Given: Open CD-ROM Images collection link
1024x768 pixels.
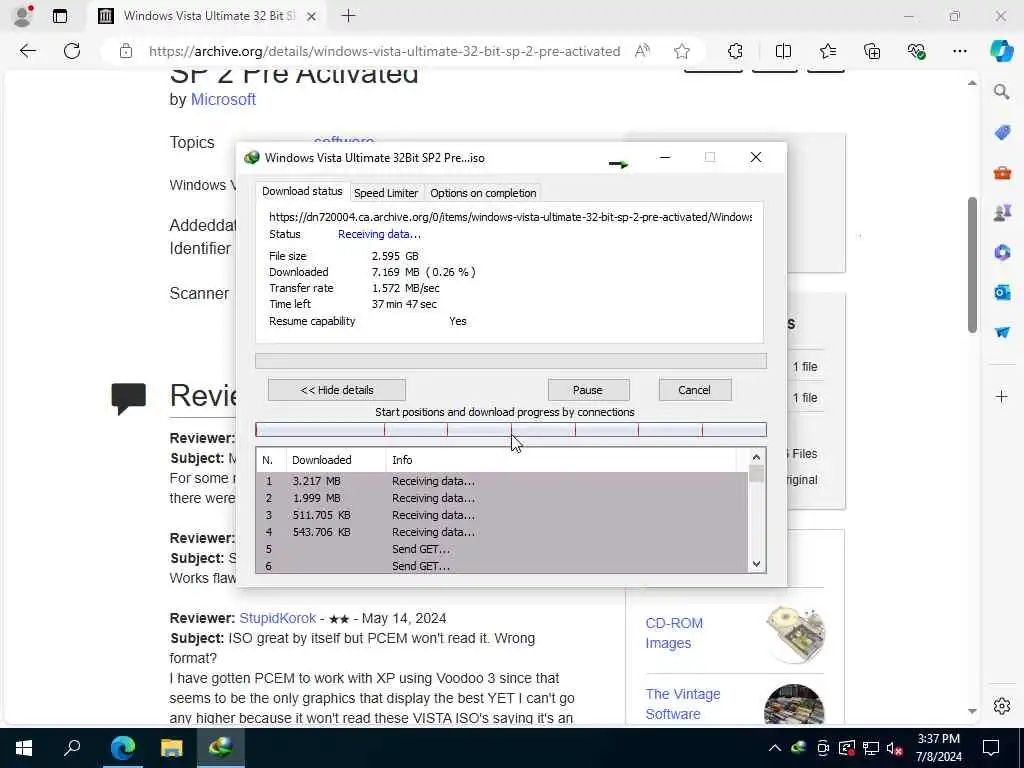Looking at the screenshot, I should coord(674,633).
